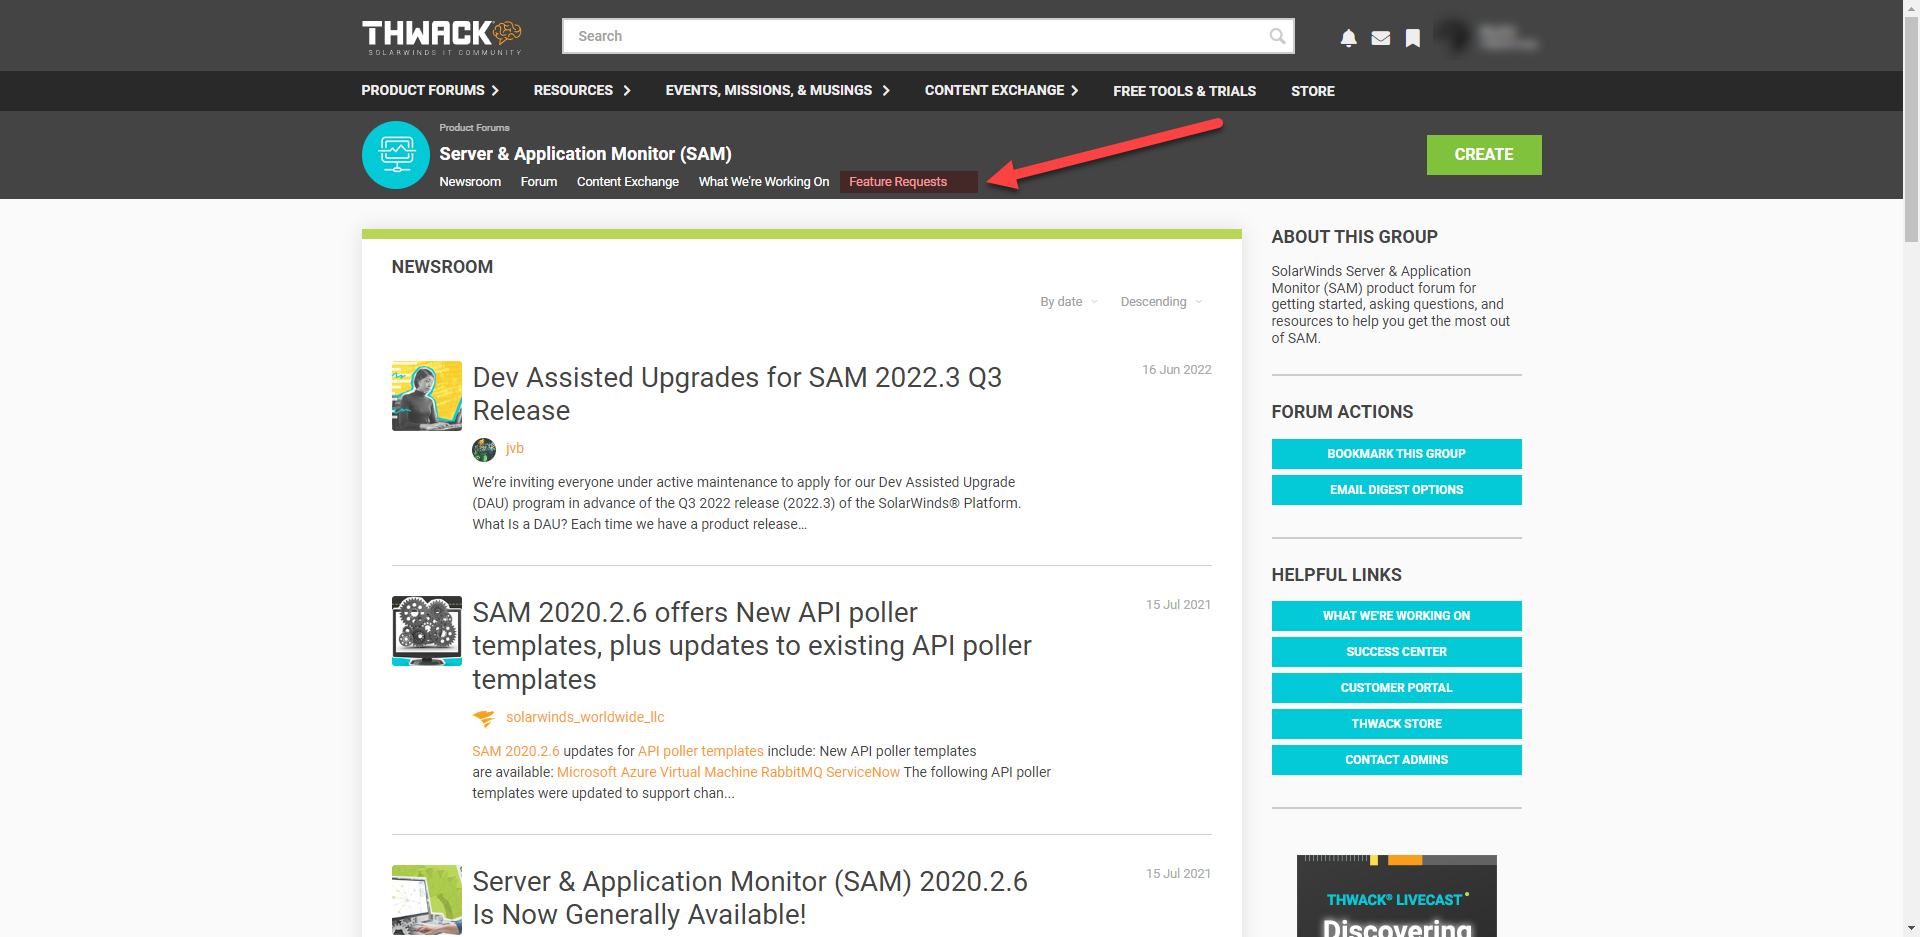Expand the Content Exchange menu
Screen dimensions: 1920x937
tap(1001, 90)
